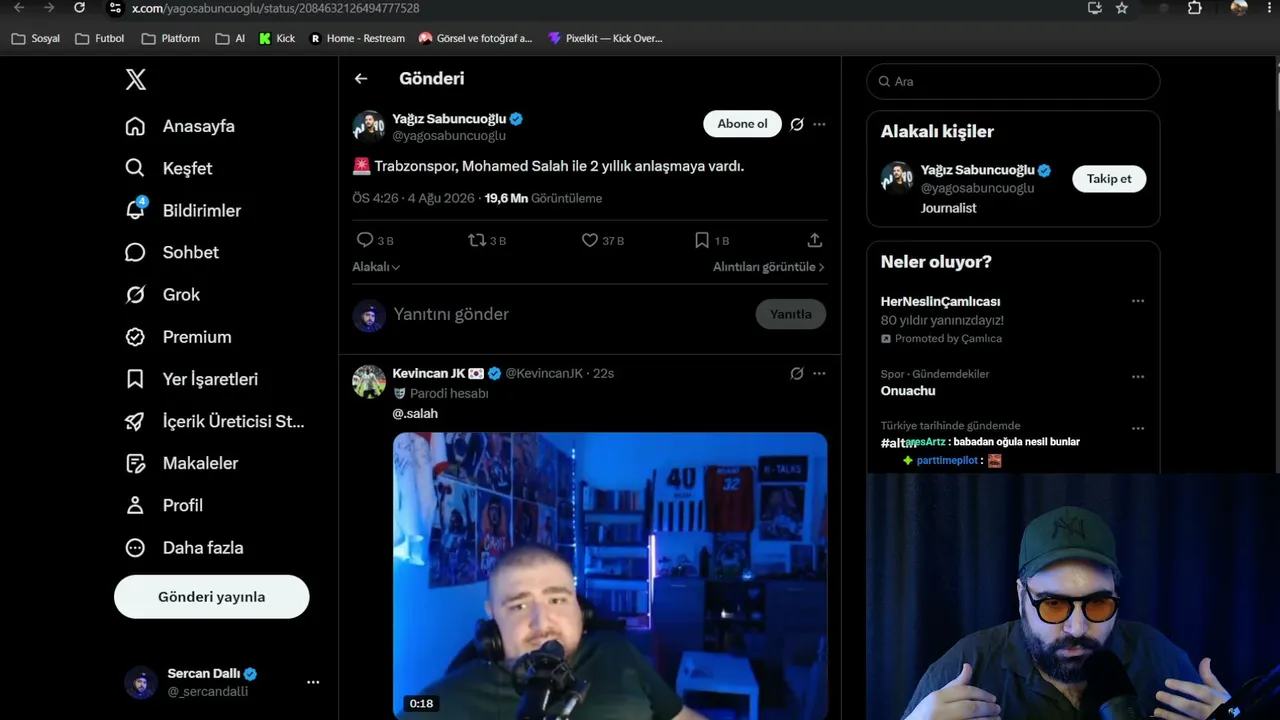Open Yer İşaretleri bookmarks page
This screenshot has height=720, width=1280.
tap(191, 379)
